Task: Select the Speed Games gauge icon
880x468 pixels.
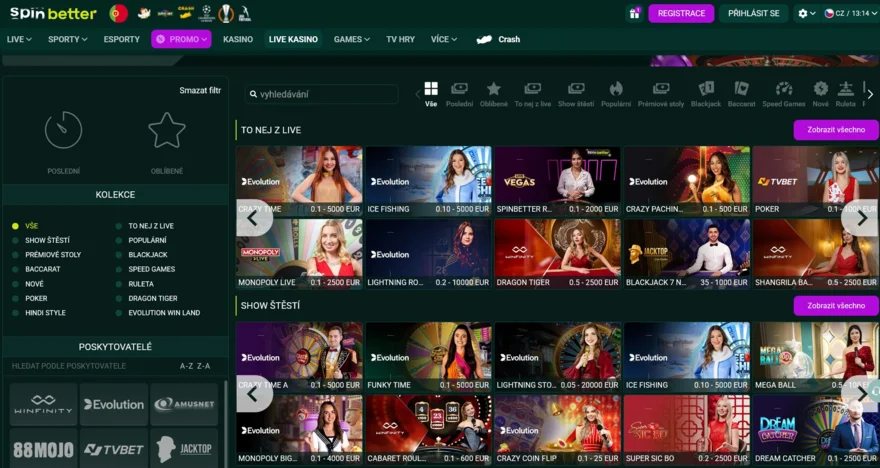Action: (784, 94)
